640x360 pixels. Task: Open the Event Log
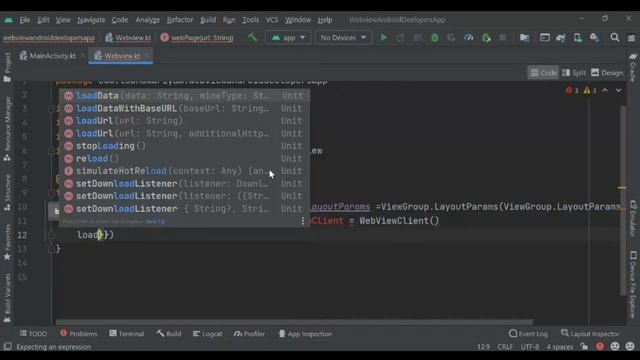pyautogui.click(x=528, y=333)
